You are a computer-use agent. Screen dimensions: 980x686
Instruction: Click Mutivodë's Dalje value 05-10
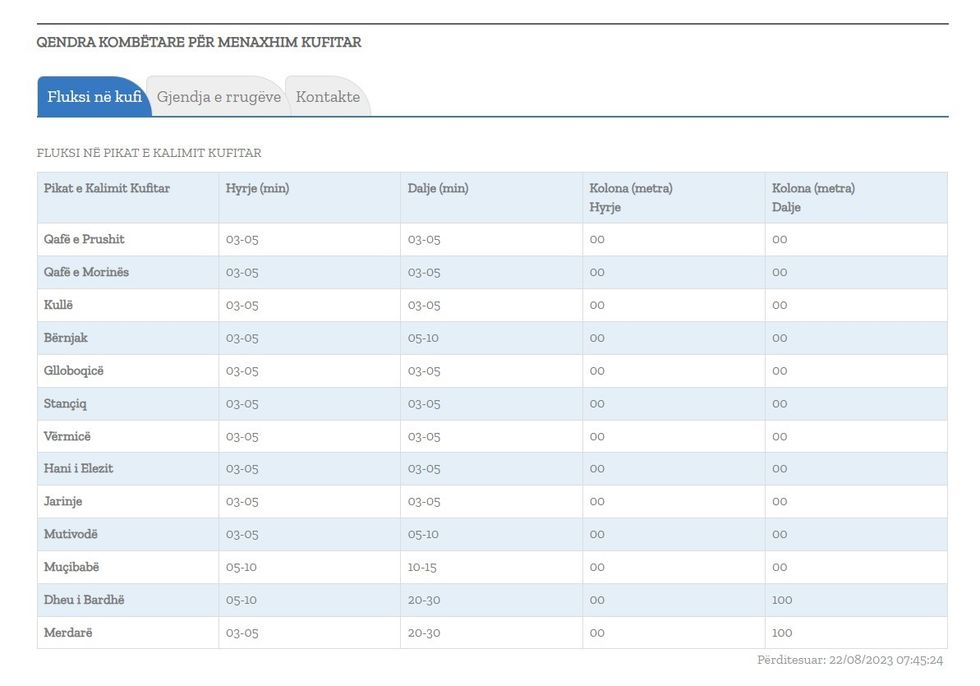click(423, 535)
